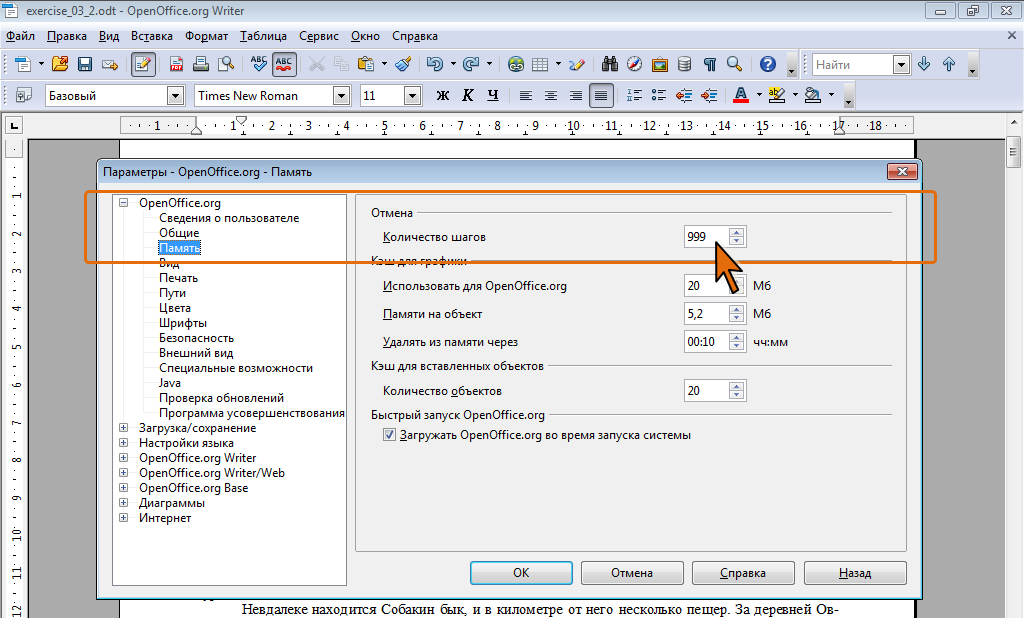Expand the Загрузка/сохранение node
This screenshot has width=1024, height=618.
123,428
